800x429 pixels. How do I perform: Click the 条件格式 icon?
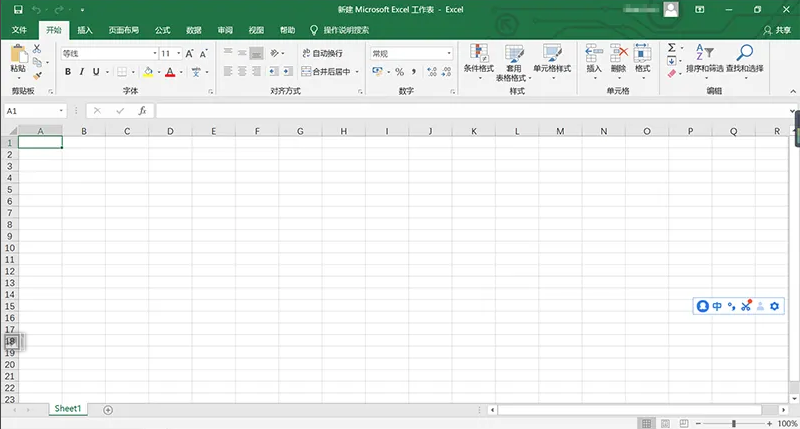click(478, 53)
